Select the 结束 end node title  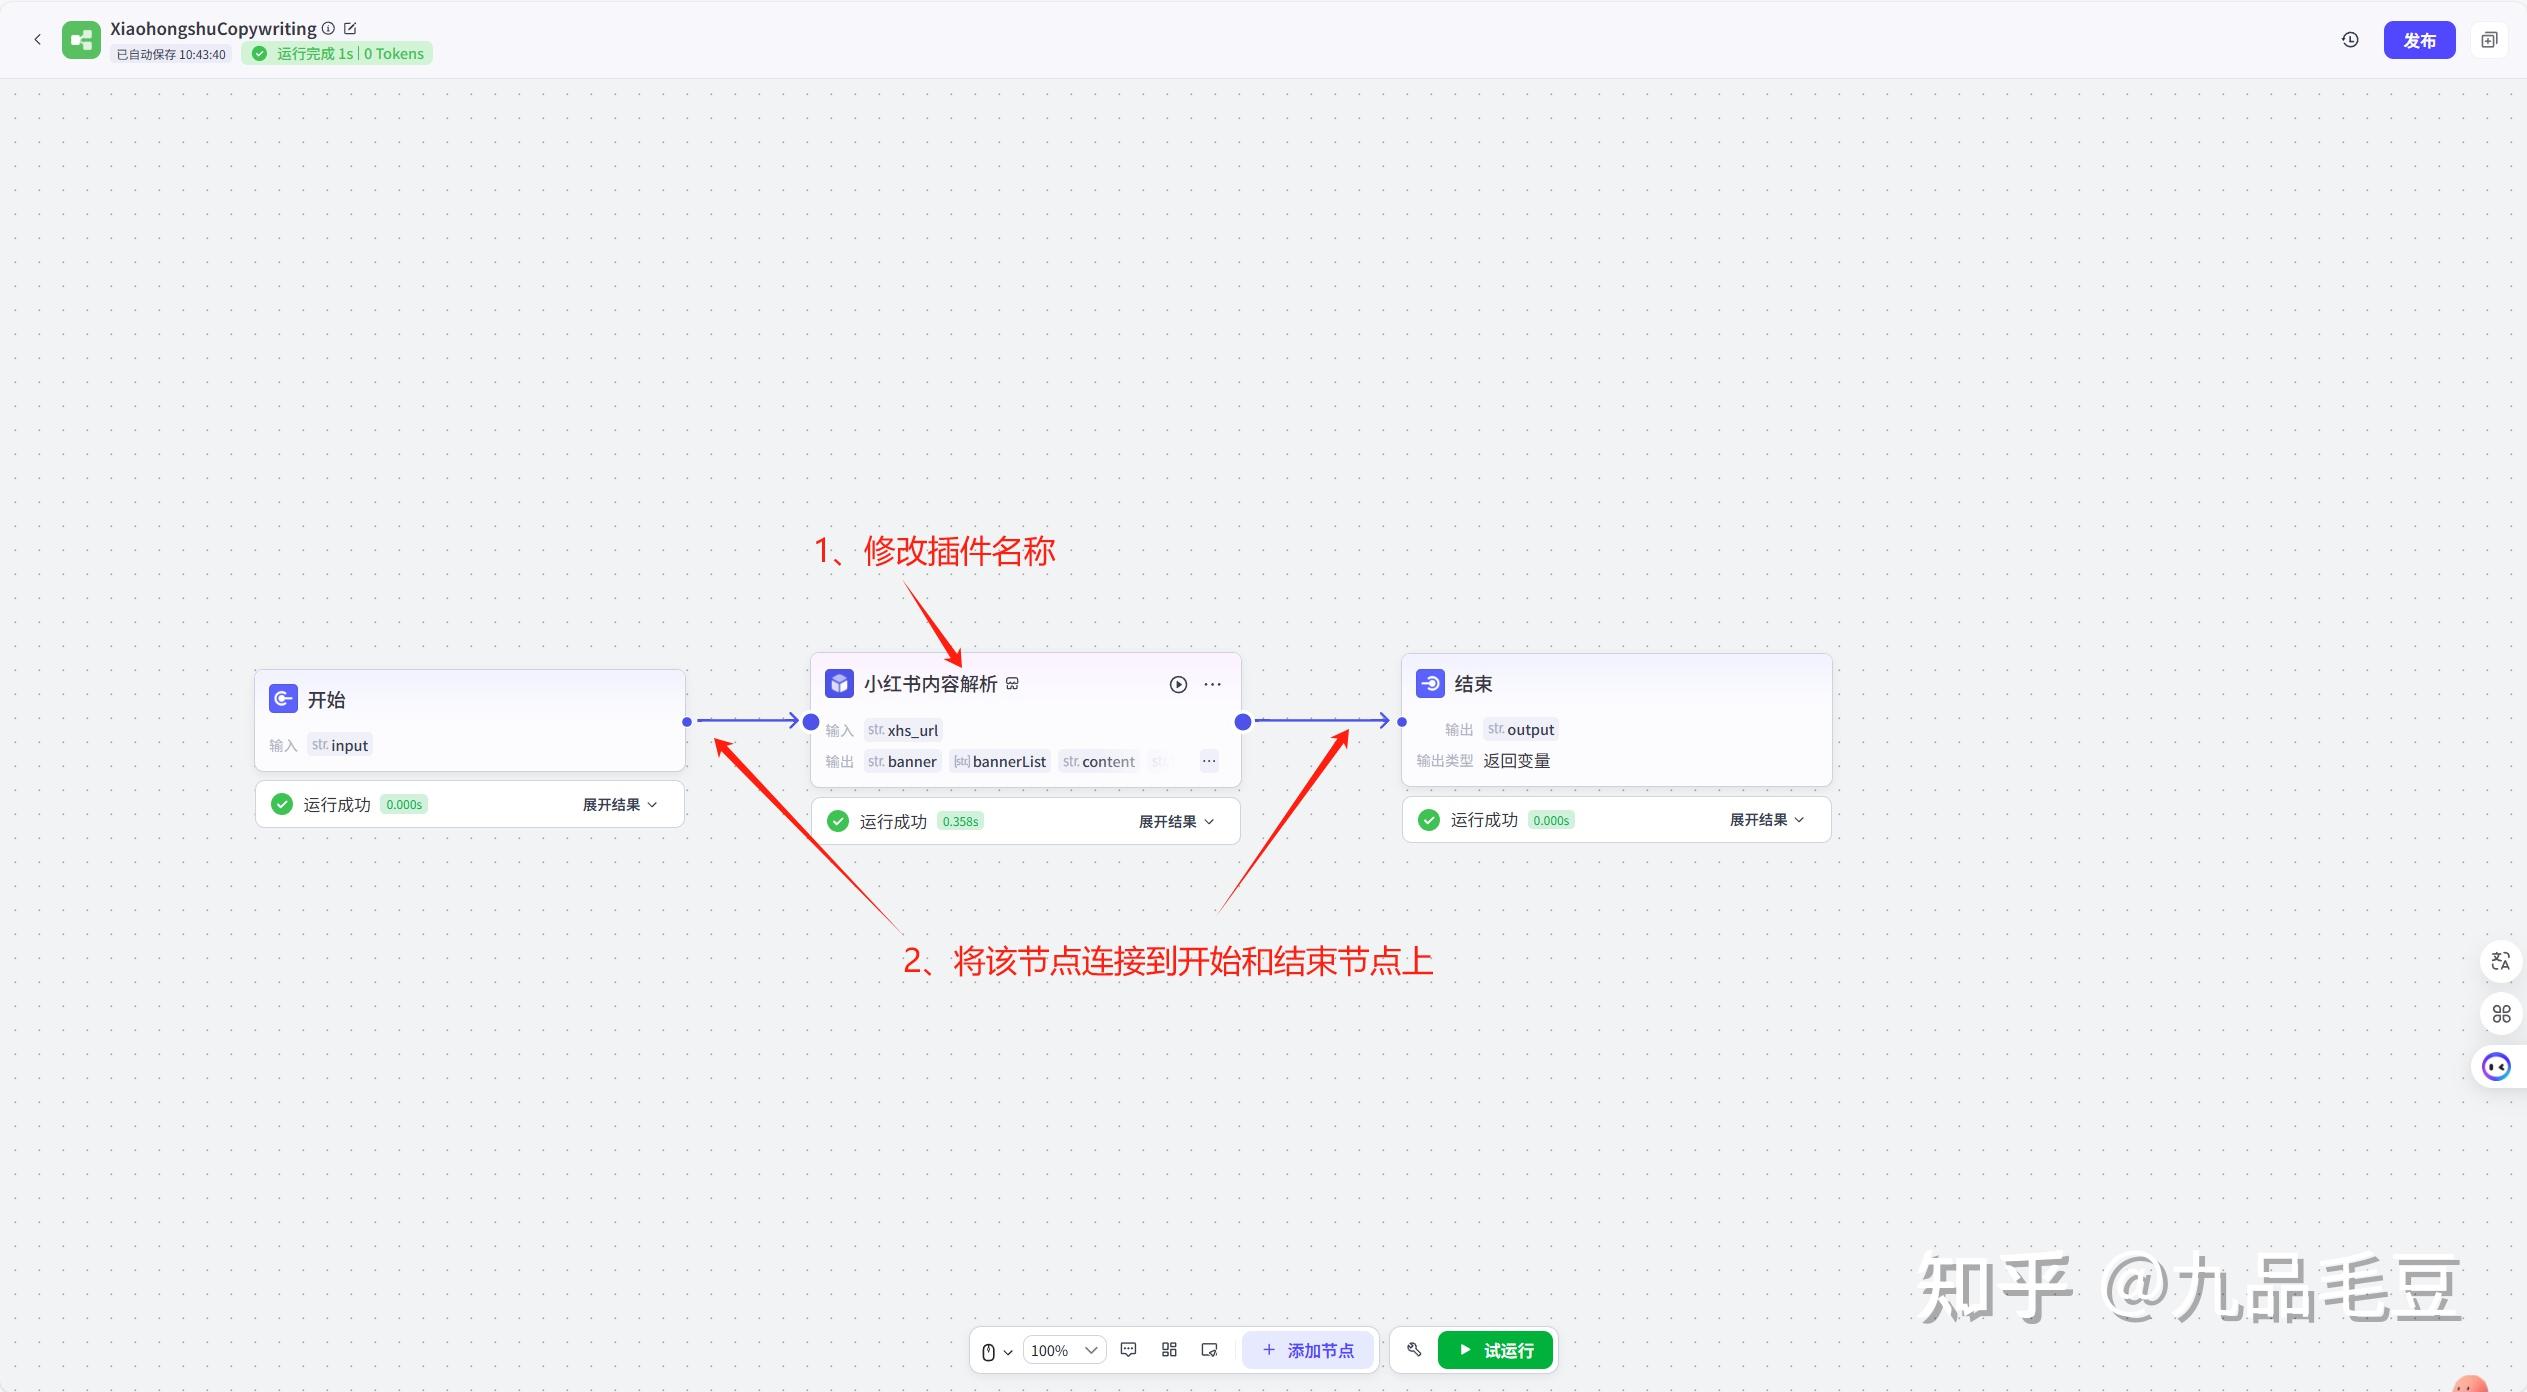click(x=1473, y=684)
